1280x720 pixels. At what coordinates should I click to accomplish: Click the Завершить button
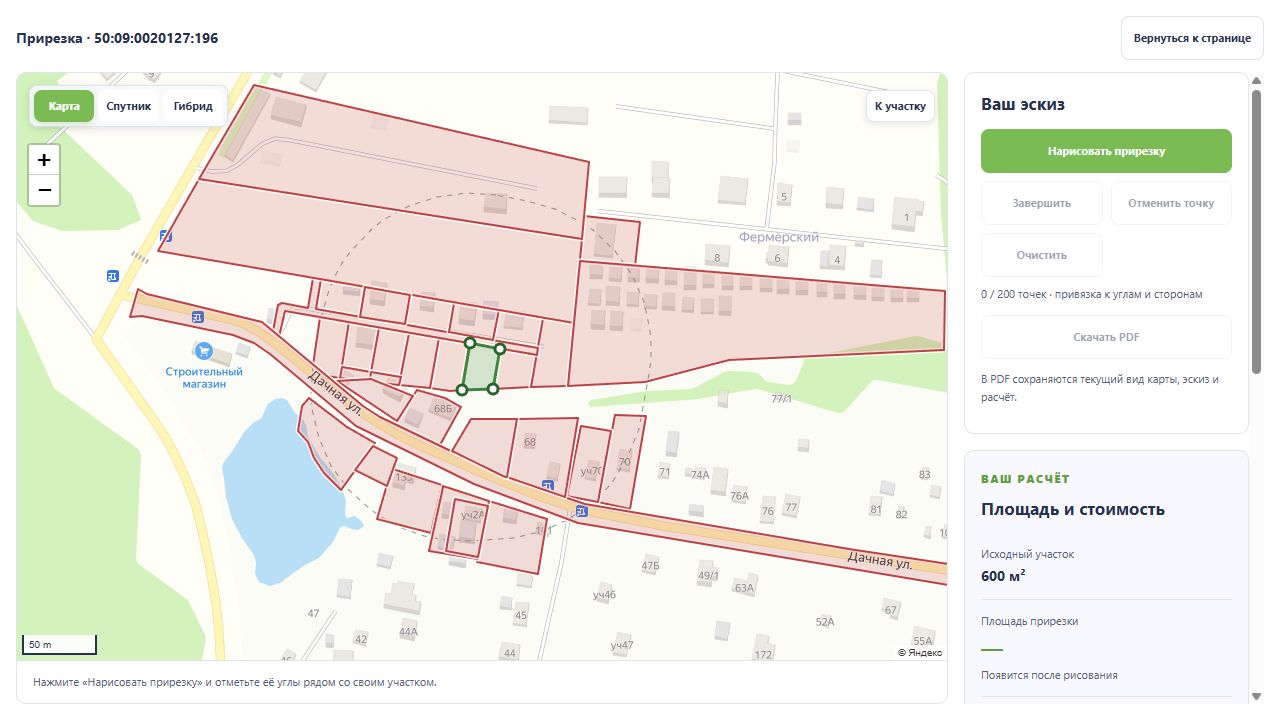(1042, 203)
